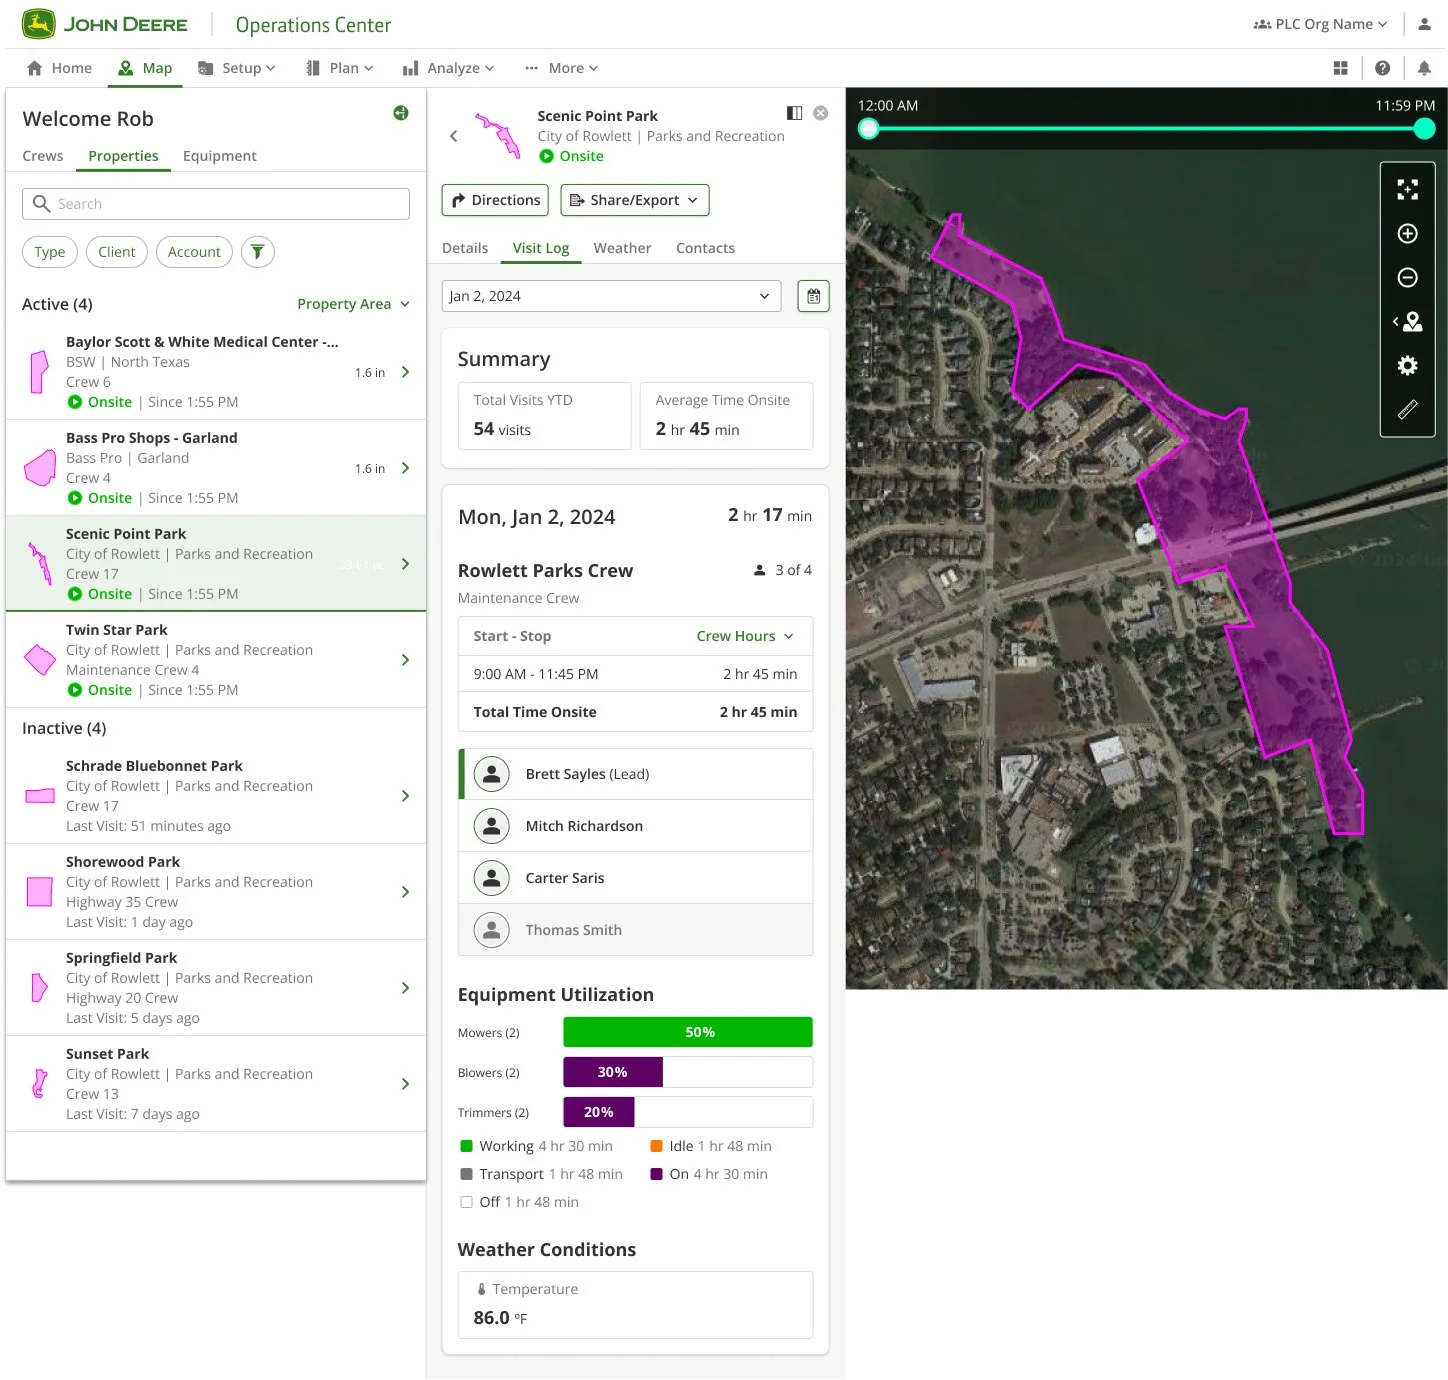Screen dimensions: 1448x1380
Task: Open the Shorewood Park property
Action: click(x=216, y=892)
